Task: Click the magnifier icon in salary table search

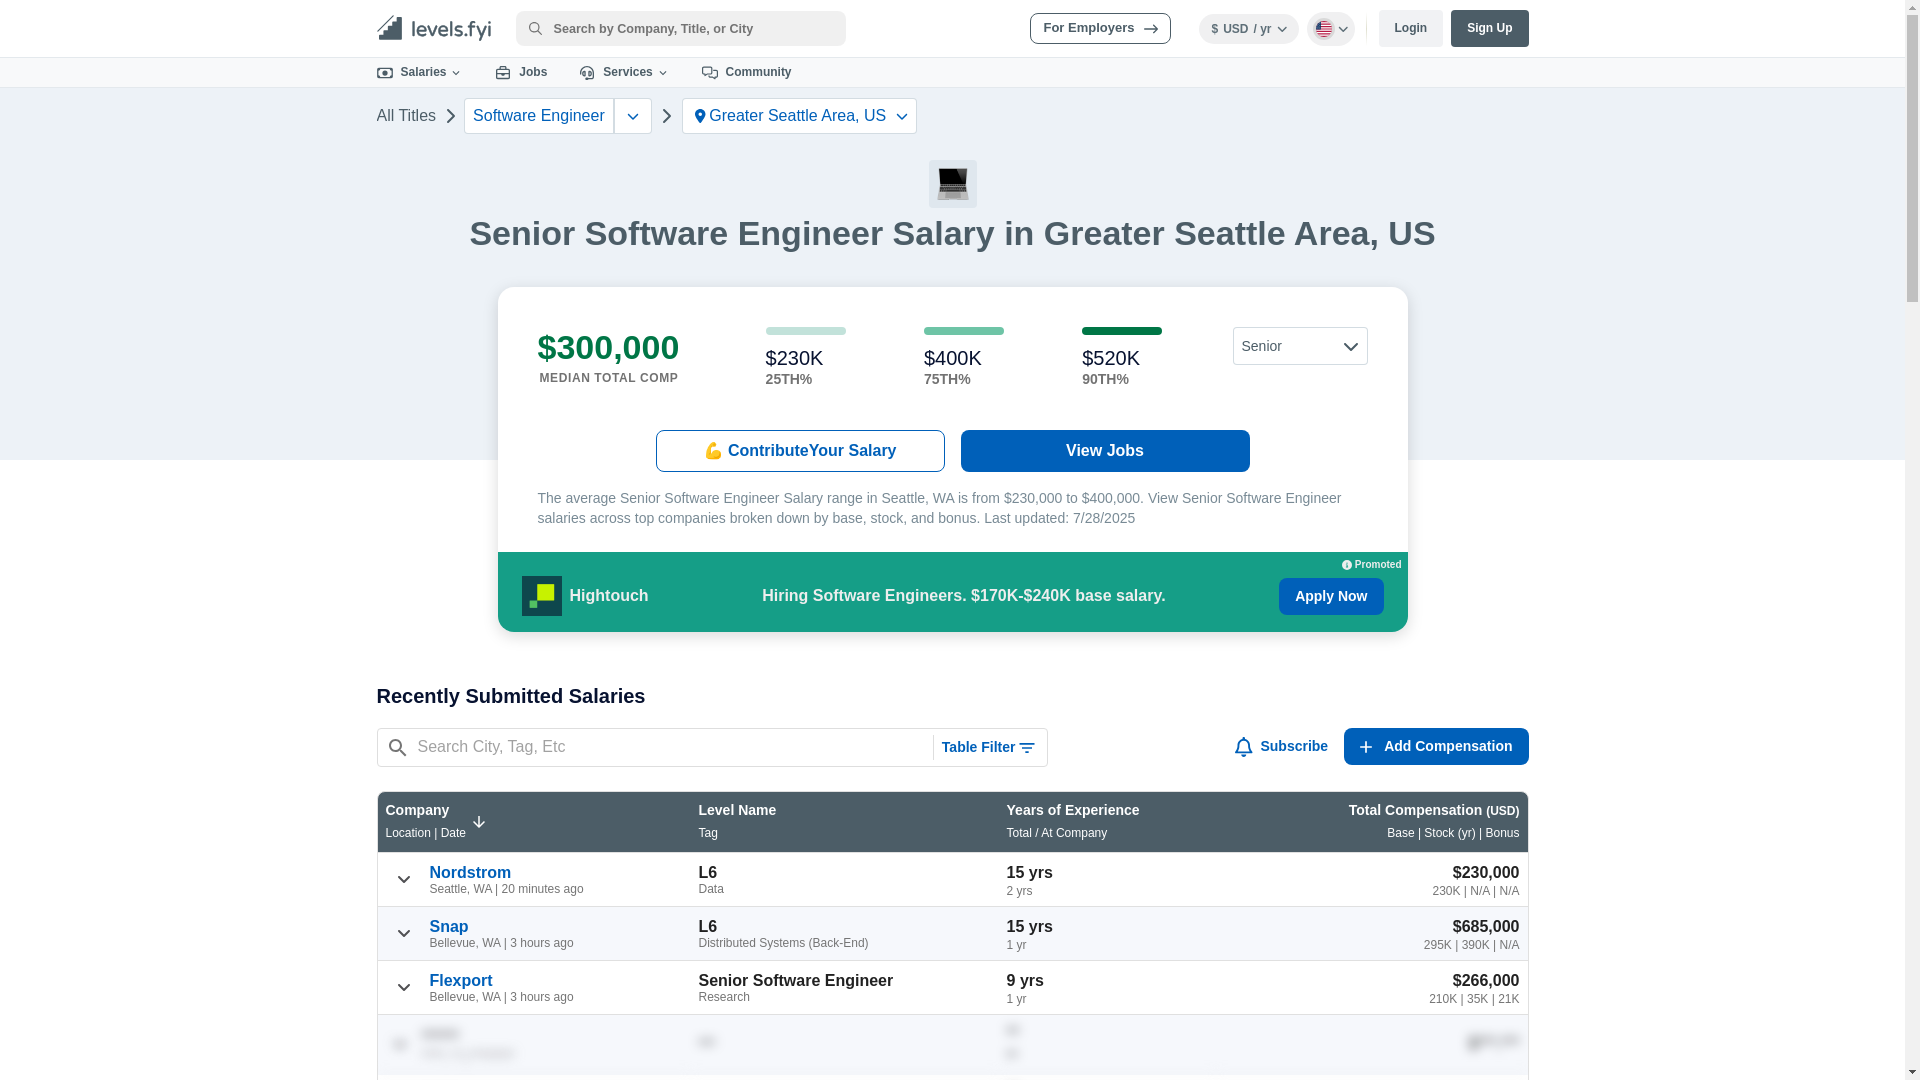Action: pos(397,747)
